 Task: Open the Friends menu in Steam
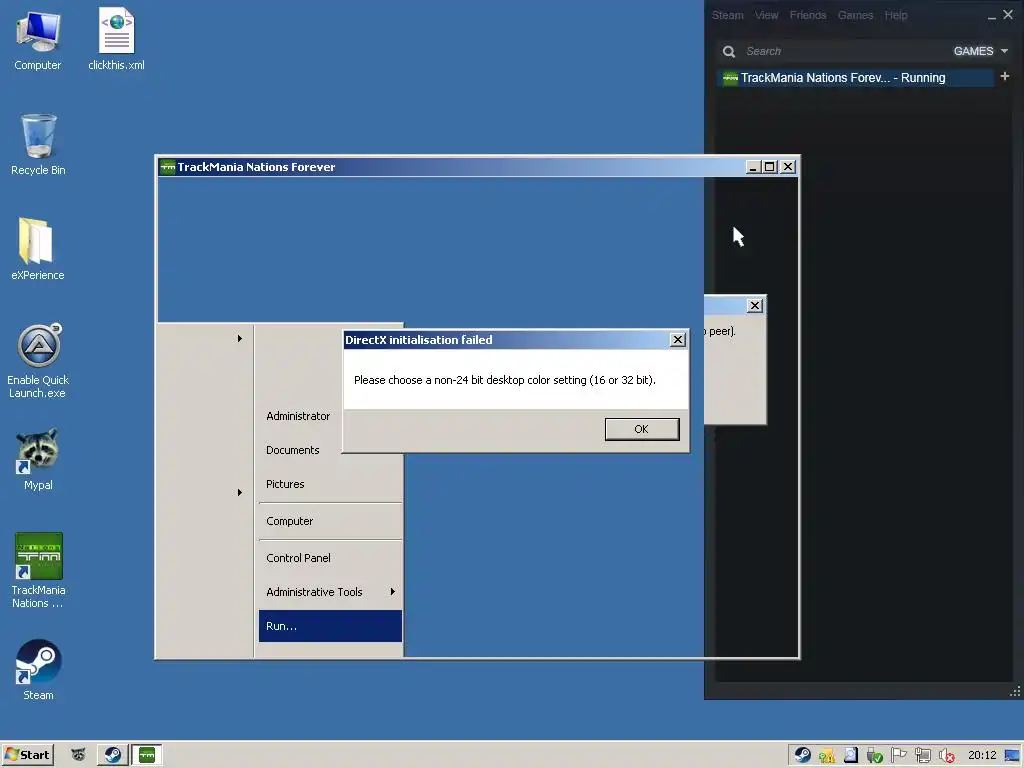[x=808, y=15]
